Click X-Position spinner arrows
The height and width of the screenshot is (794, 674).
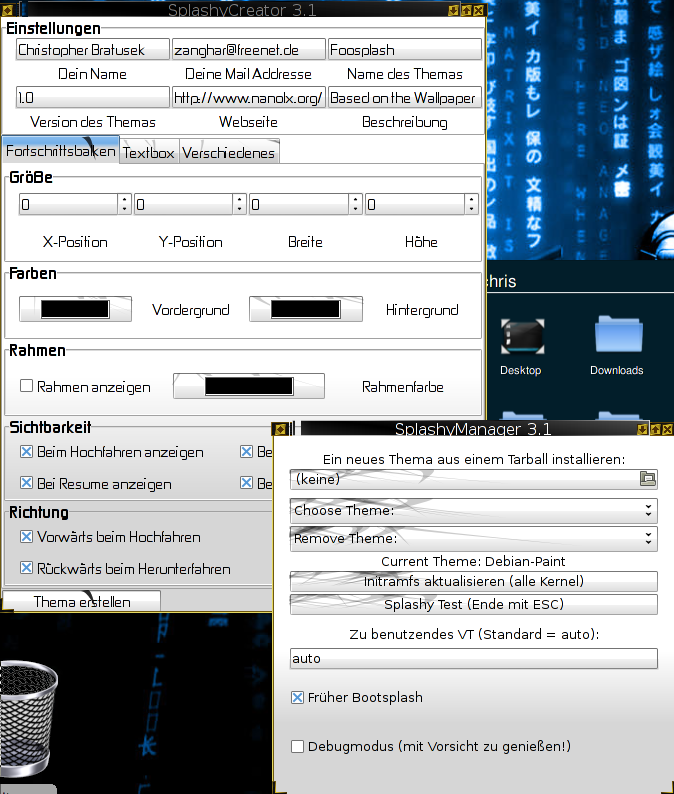(125, 204)
